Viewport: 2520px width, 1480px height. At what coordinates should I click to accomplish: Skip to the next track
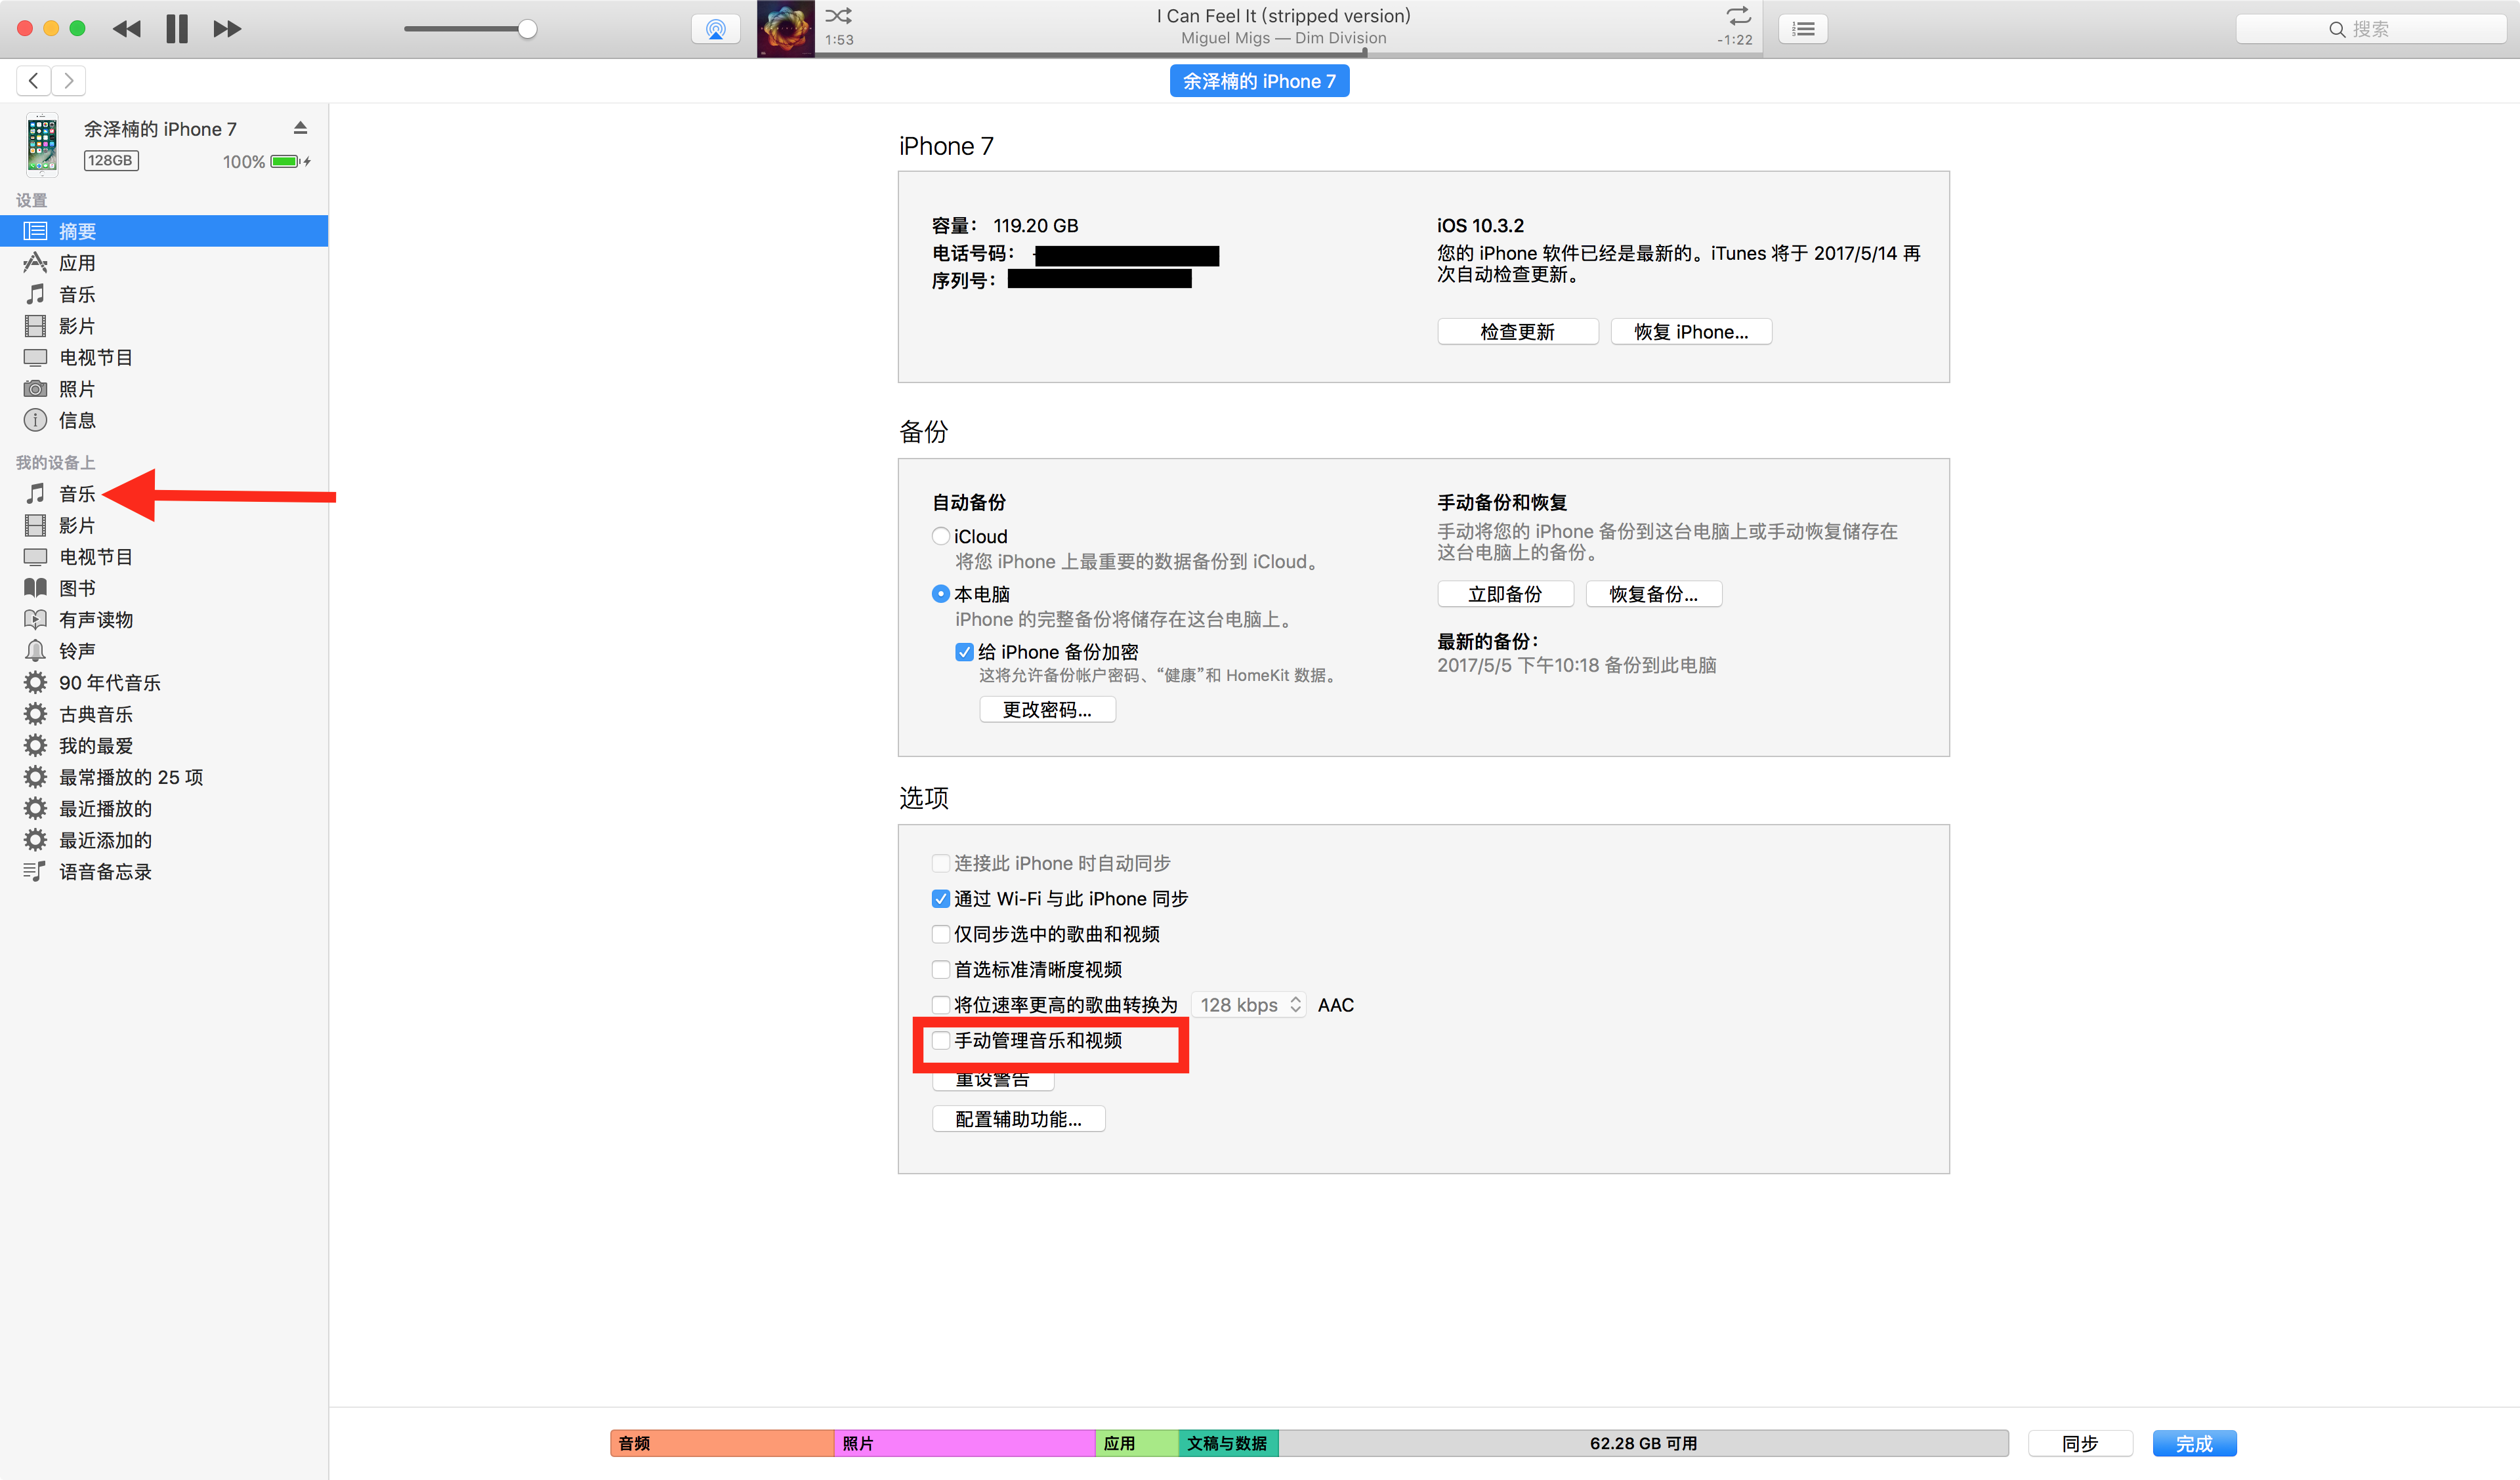(x=227, y=29)
